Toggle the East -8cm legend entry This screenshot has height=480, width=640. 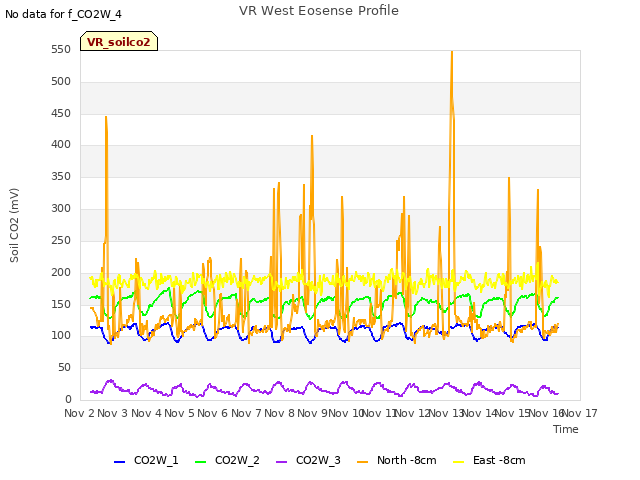click(x=489, y=460)
